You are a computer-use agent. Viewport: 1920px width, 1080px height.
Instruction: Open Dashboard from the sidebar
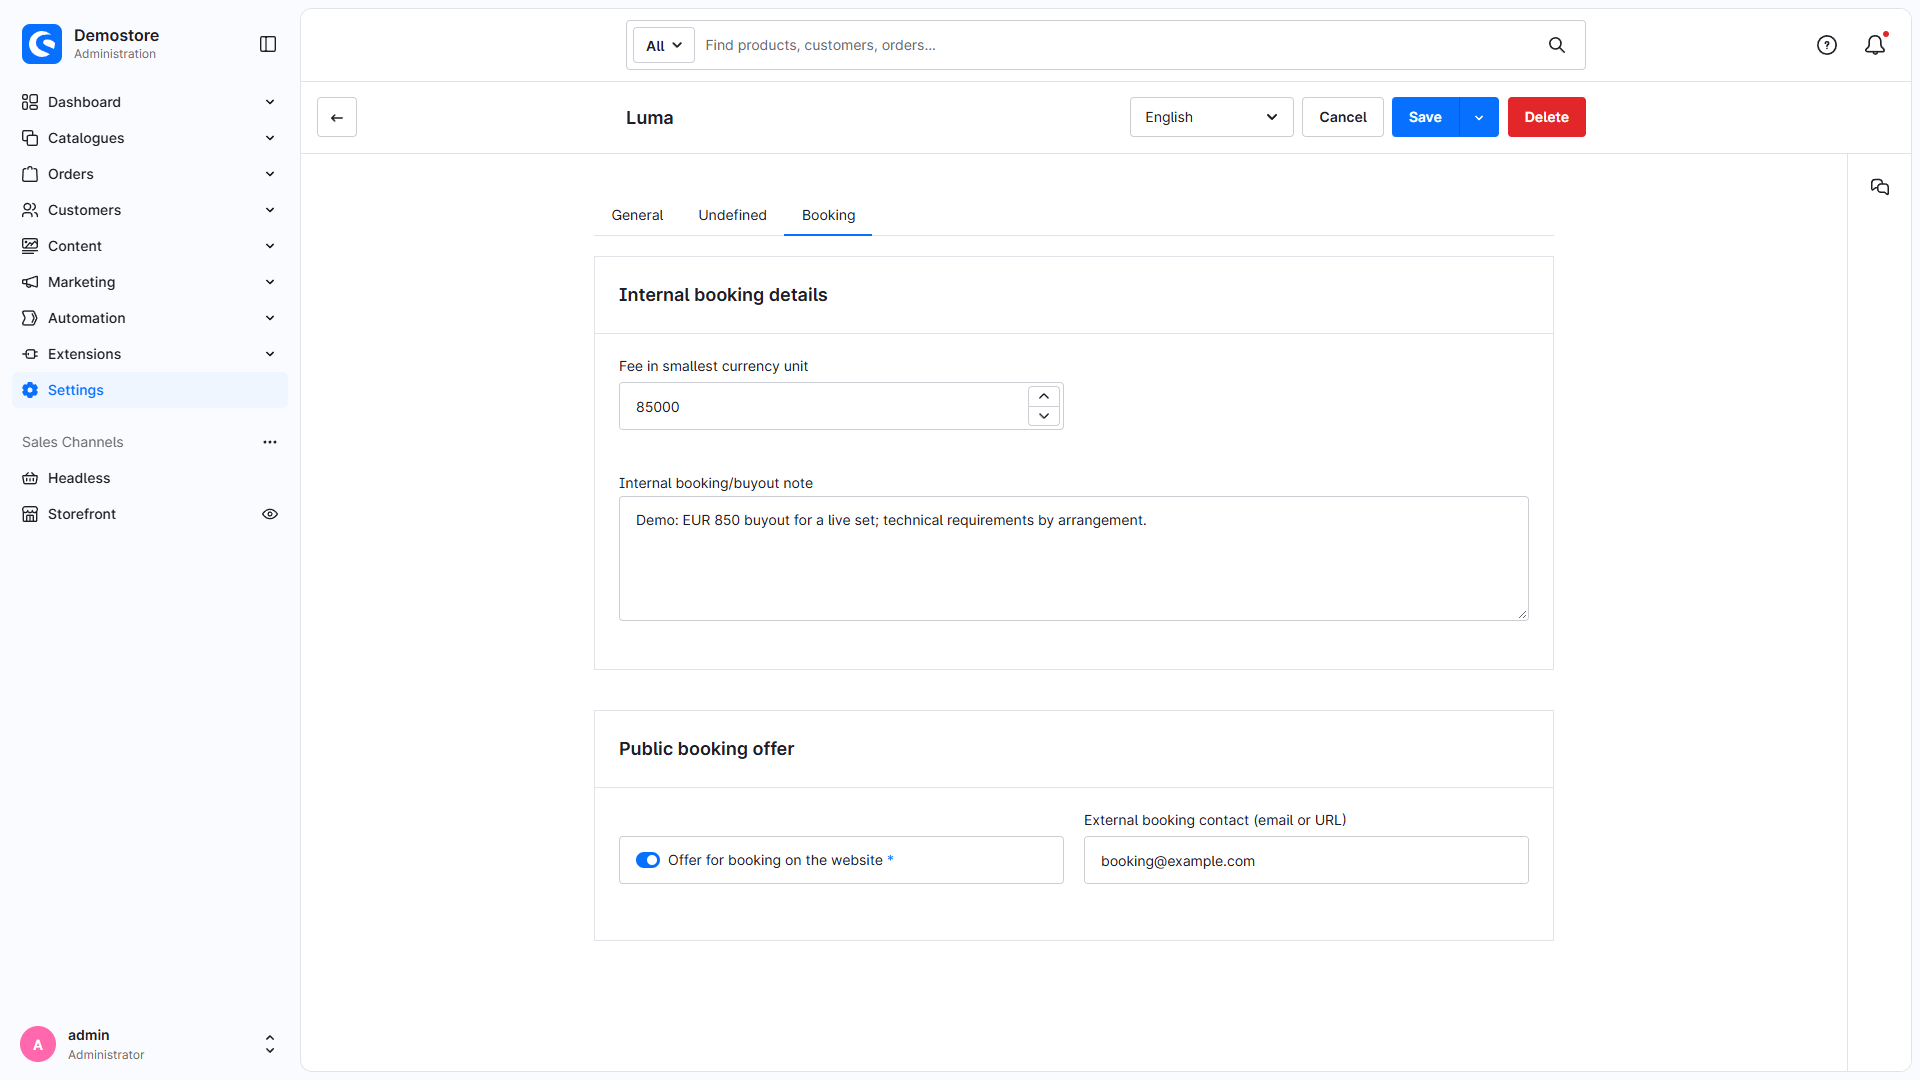(x=84, y=102)
